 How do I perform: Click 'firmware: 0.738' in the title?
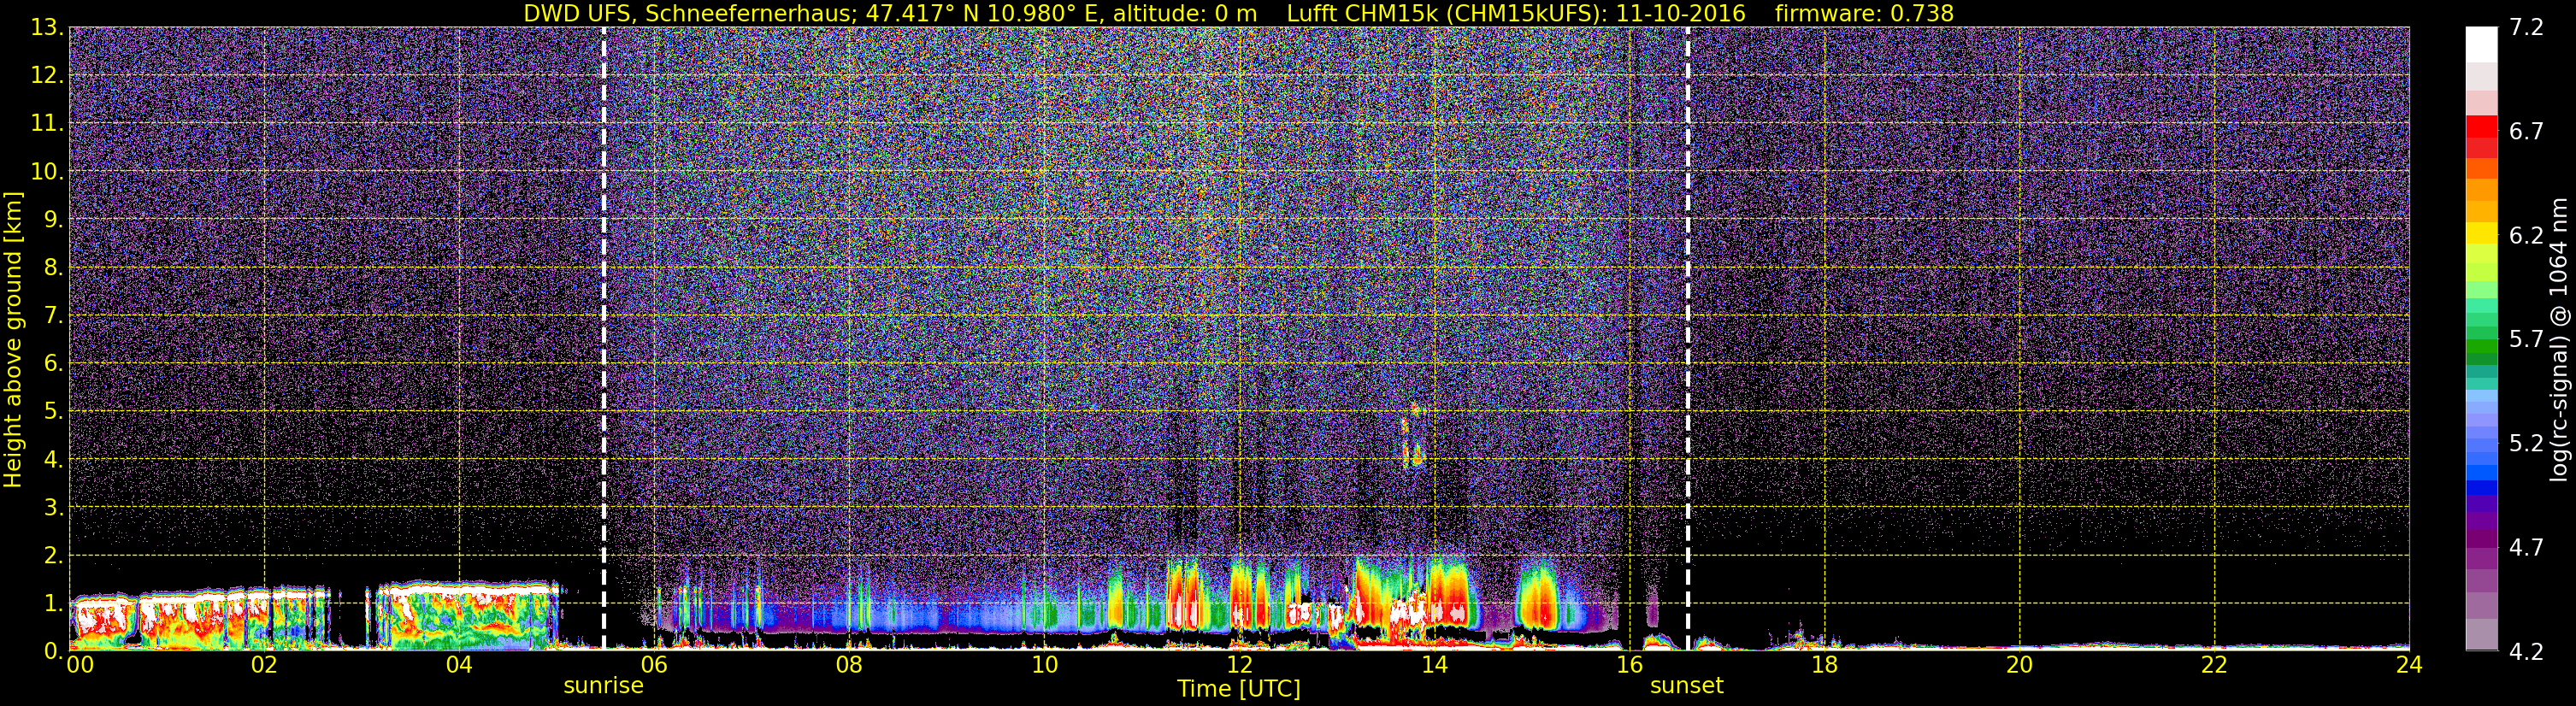pyautogui.click(x=1864, y=13)
